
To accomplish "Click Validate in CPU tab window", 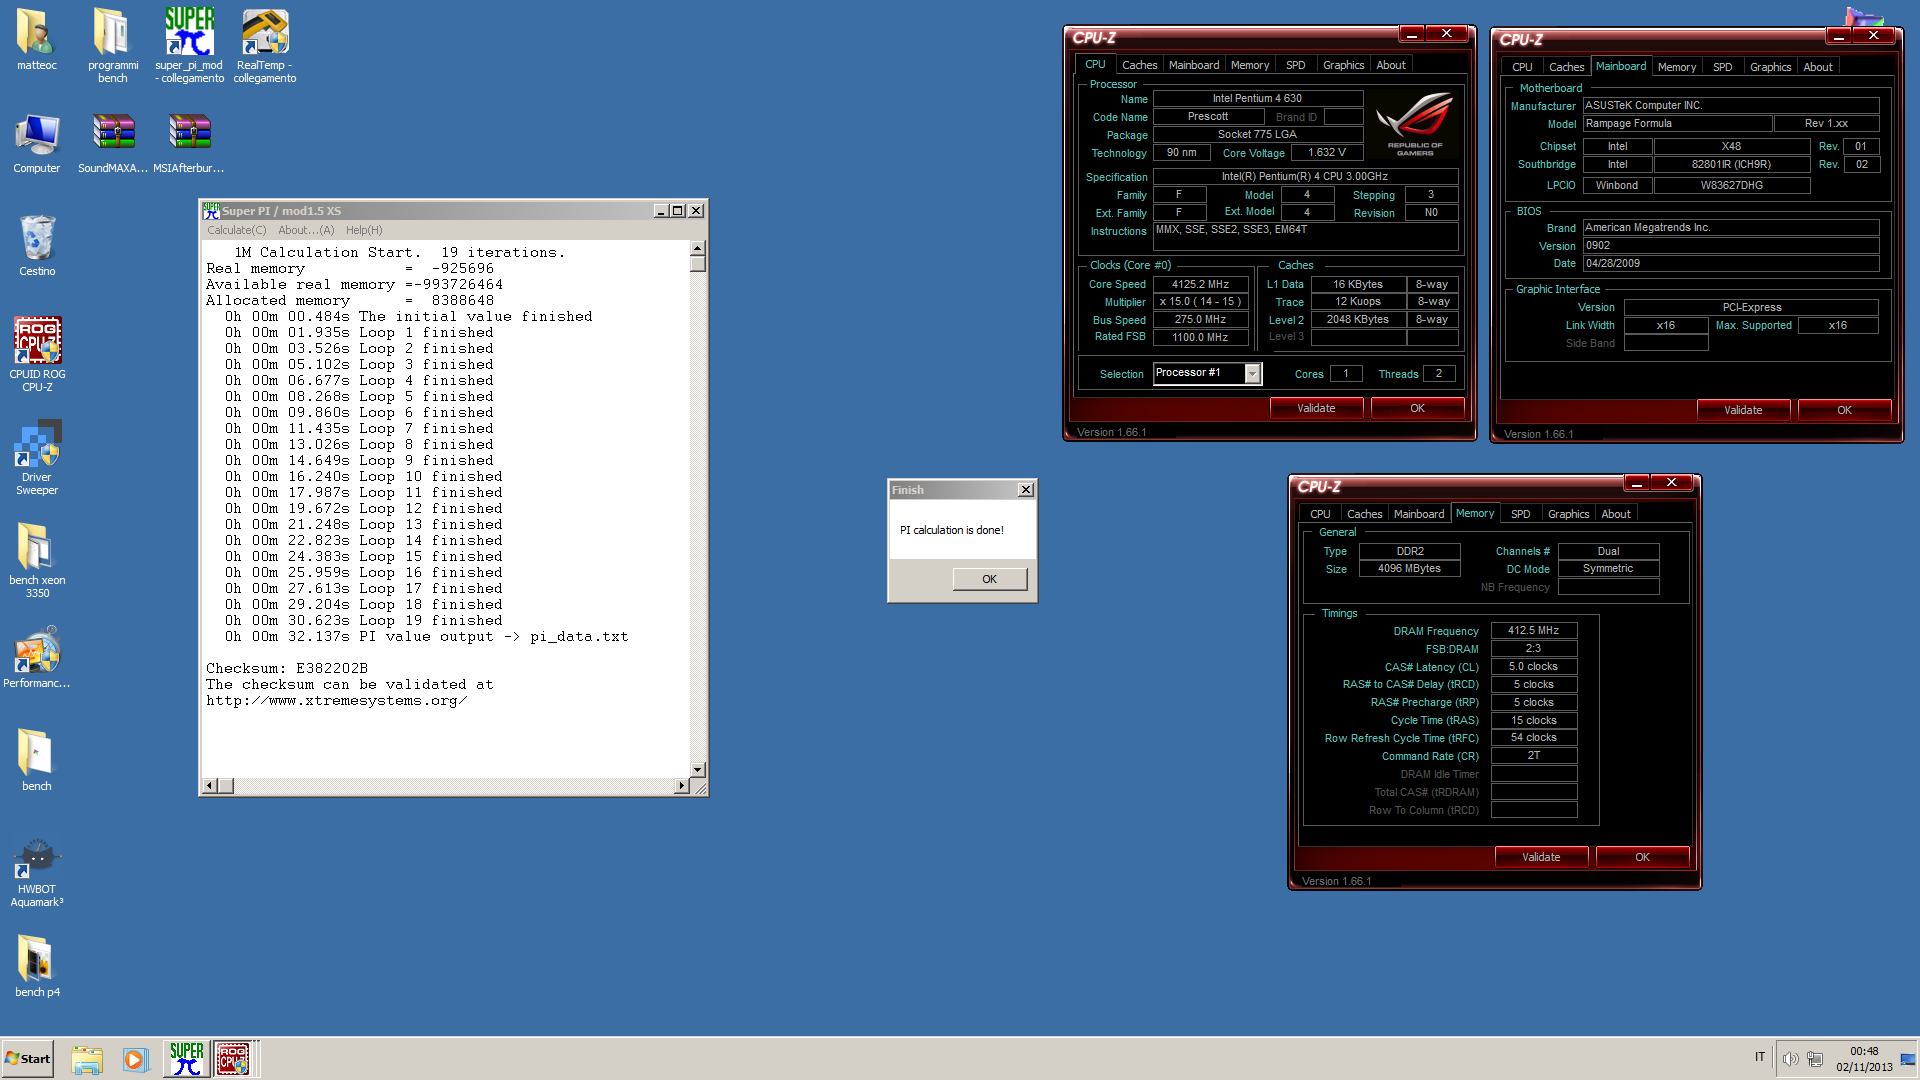I will (x=1316, y=408).
